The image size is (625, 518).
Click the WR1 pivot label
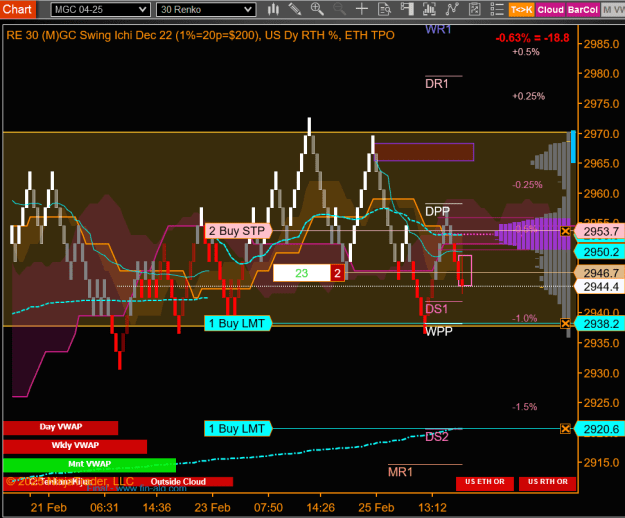[438, 29]
